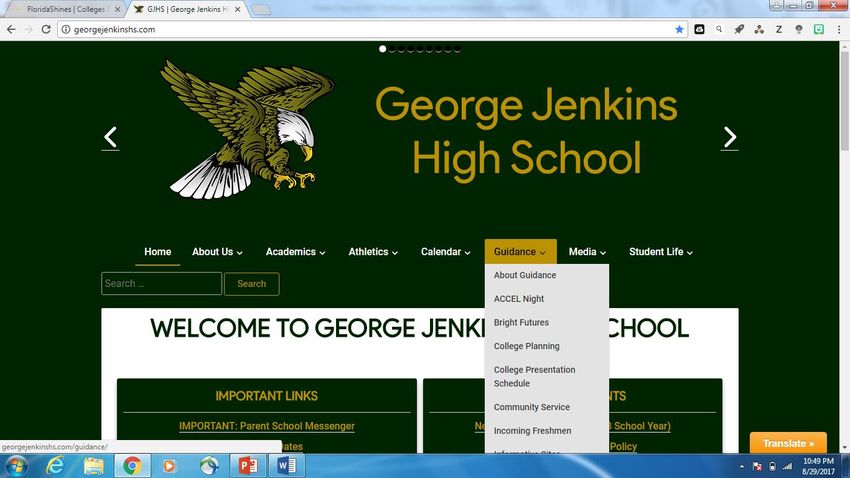
Task: Click the Action Center flag icon in the tray
Action: pyautogui.click(x=757, y=466)
